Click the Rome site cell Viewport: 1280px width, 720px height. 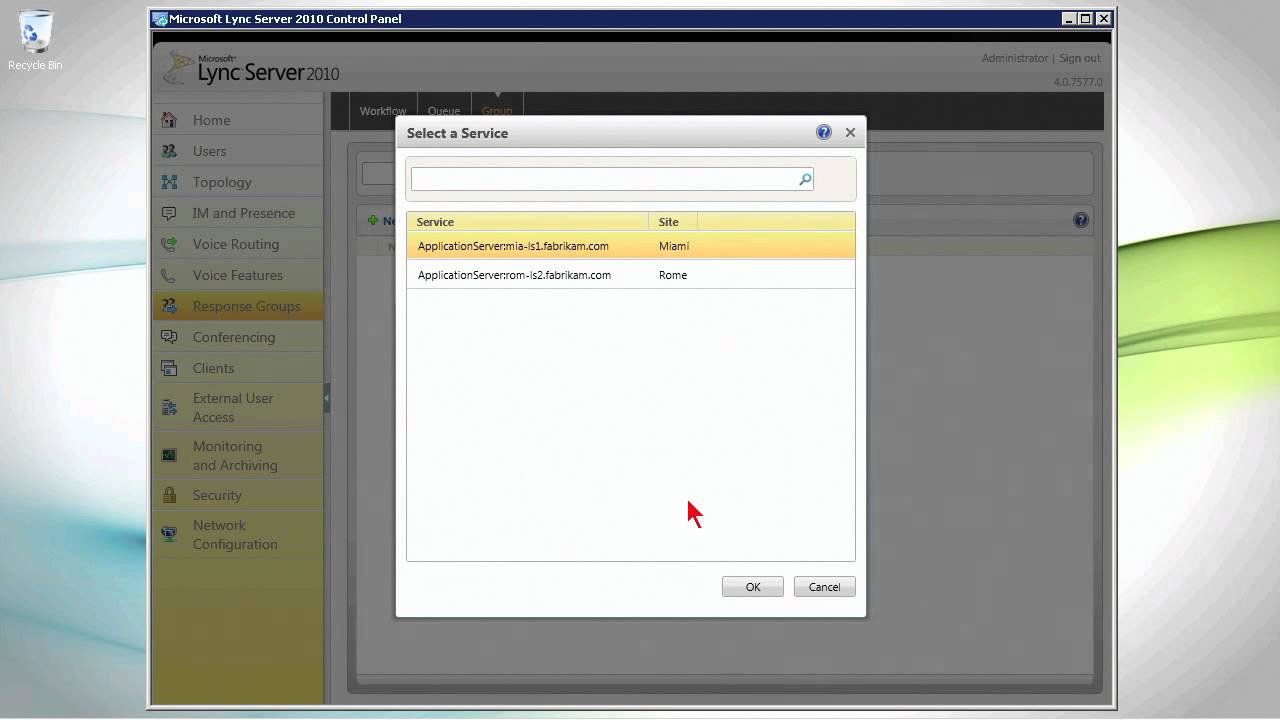(x=673, y=275)
